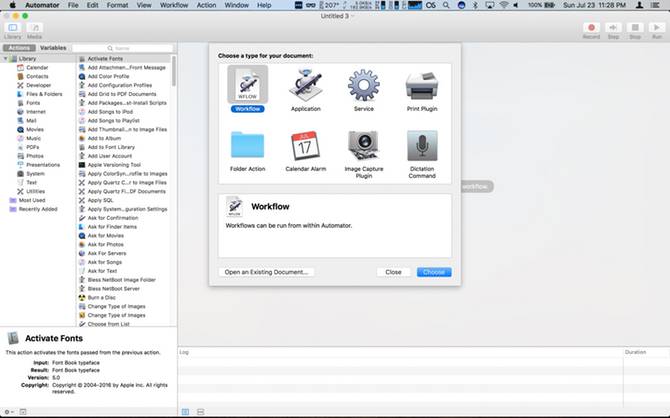670x418 pixels.
Task: Select the PDFs library category
Action: pyautogui.click(x=32, y=147)
